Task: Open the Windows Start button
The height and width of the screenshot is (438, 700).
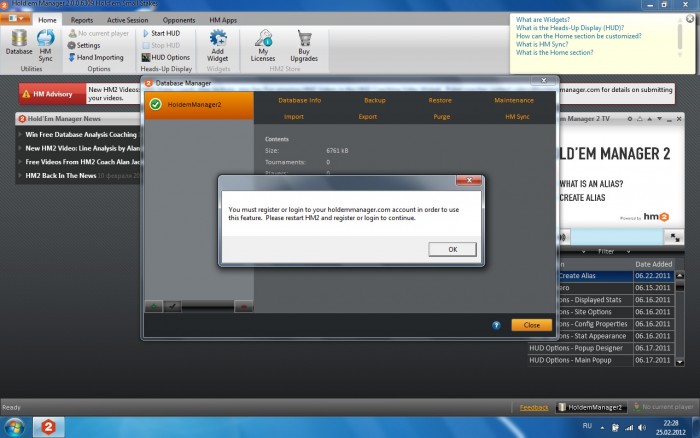Action: pos(14,427)
